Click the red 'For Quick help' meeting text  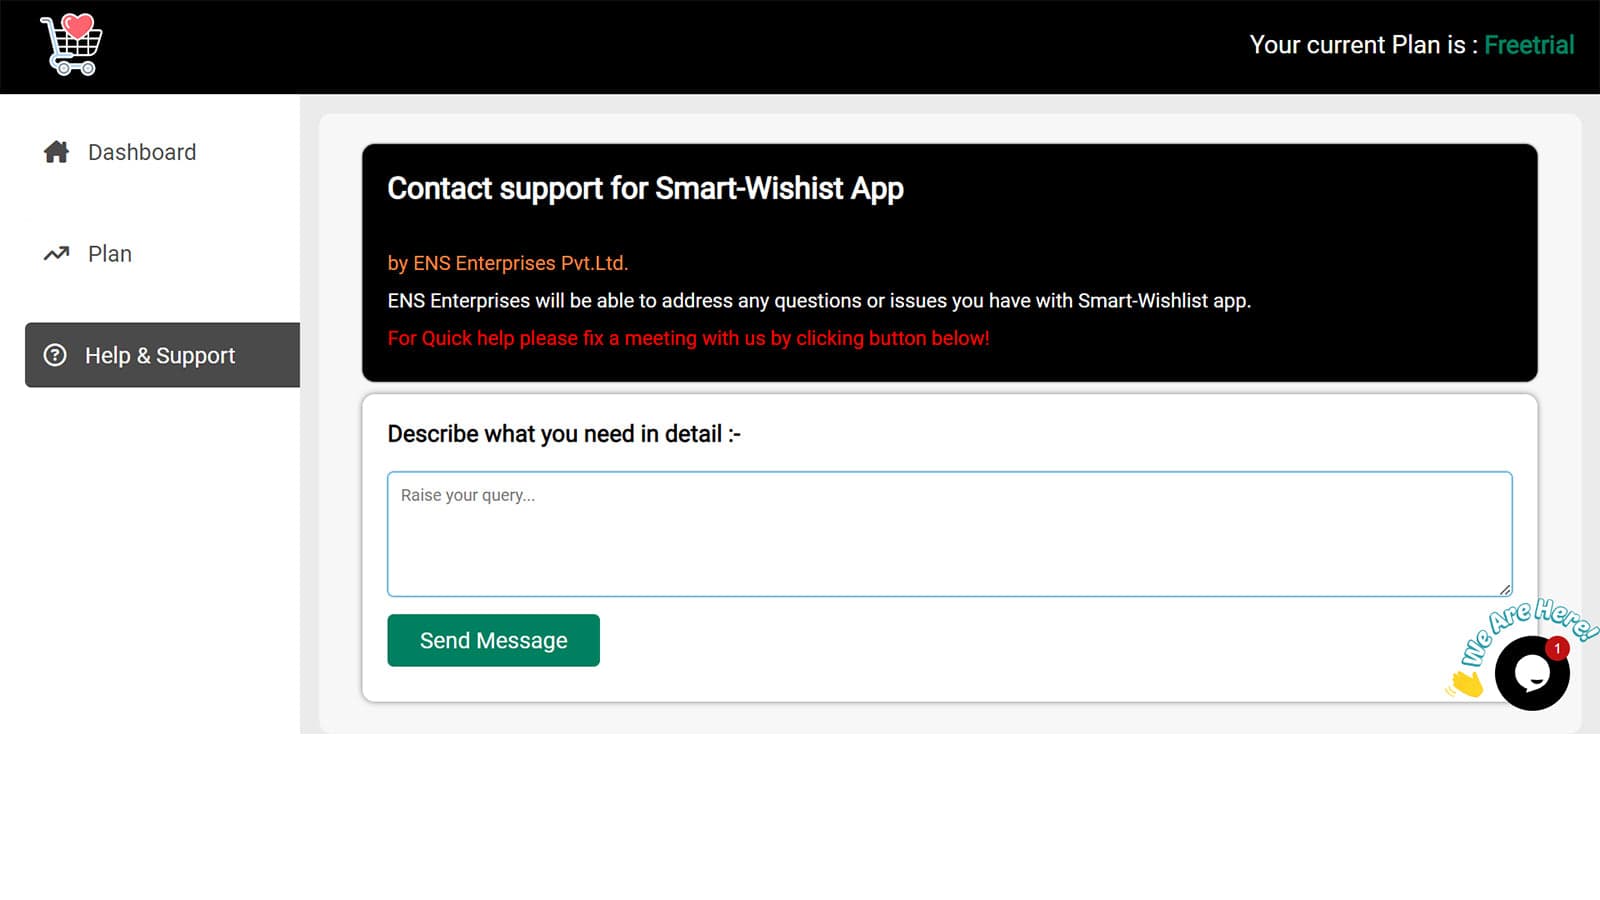point(688,338)
